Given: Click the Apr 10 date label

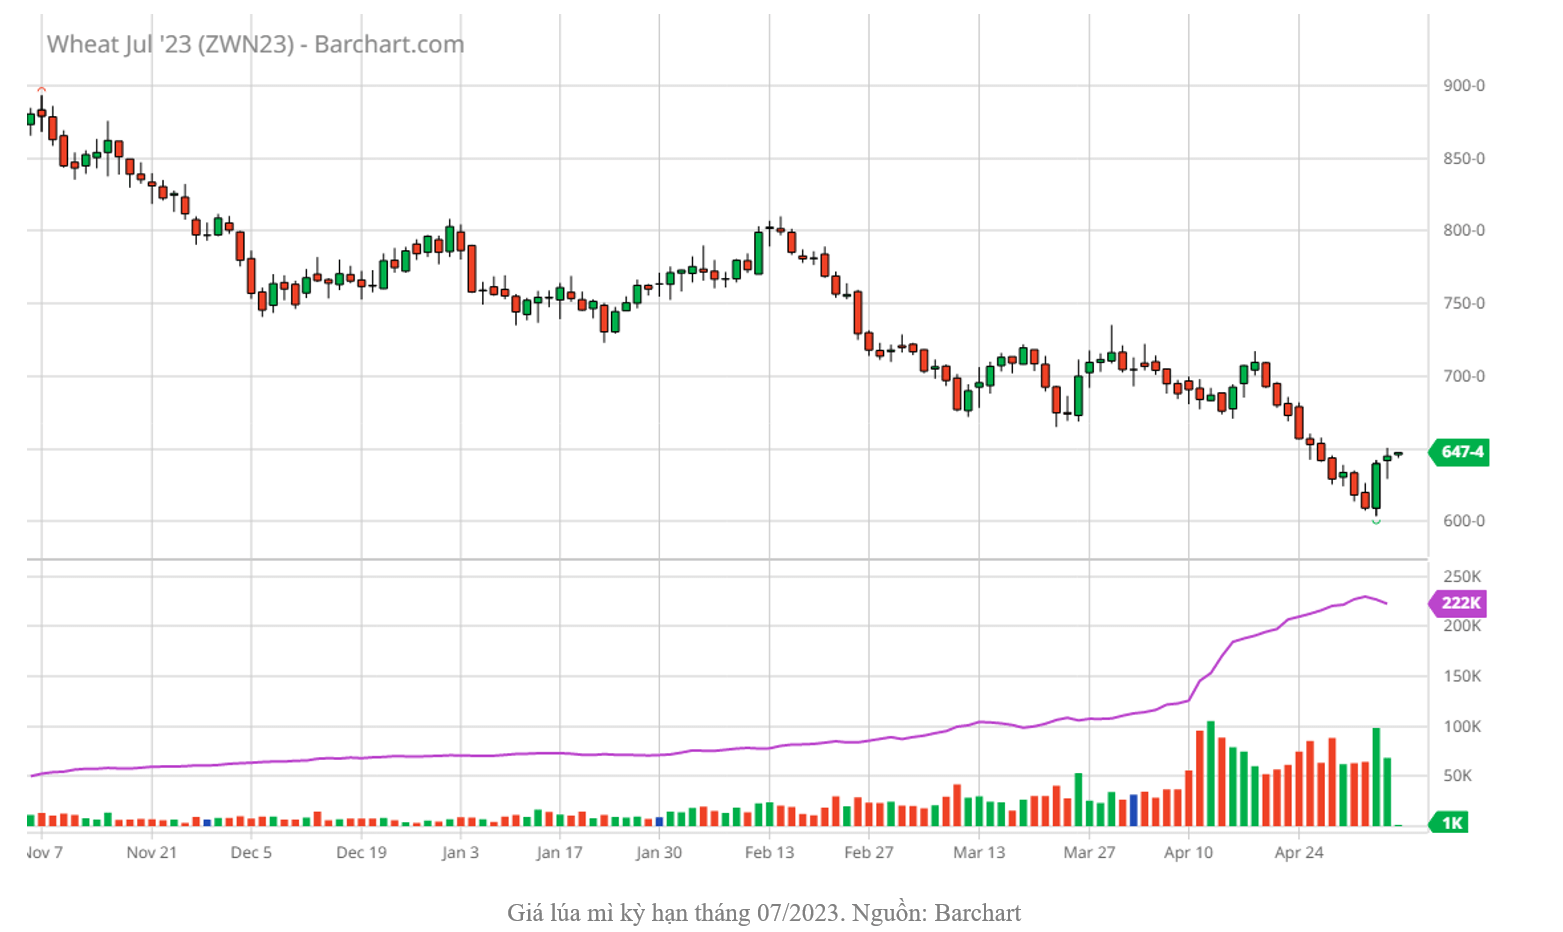Looking at the screenshot, I should click(1189, 853).
